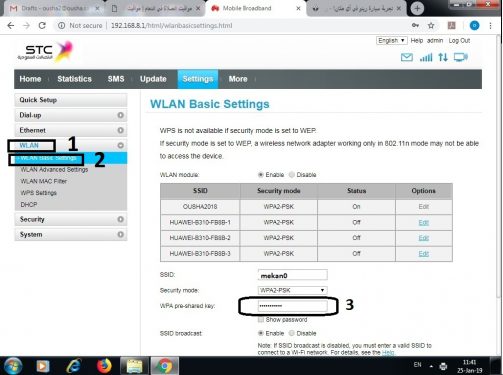Bookmark page with the star icon

point(431,26)
